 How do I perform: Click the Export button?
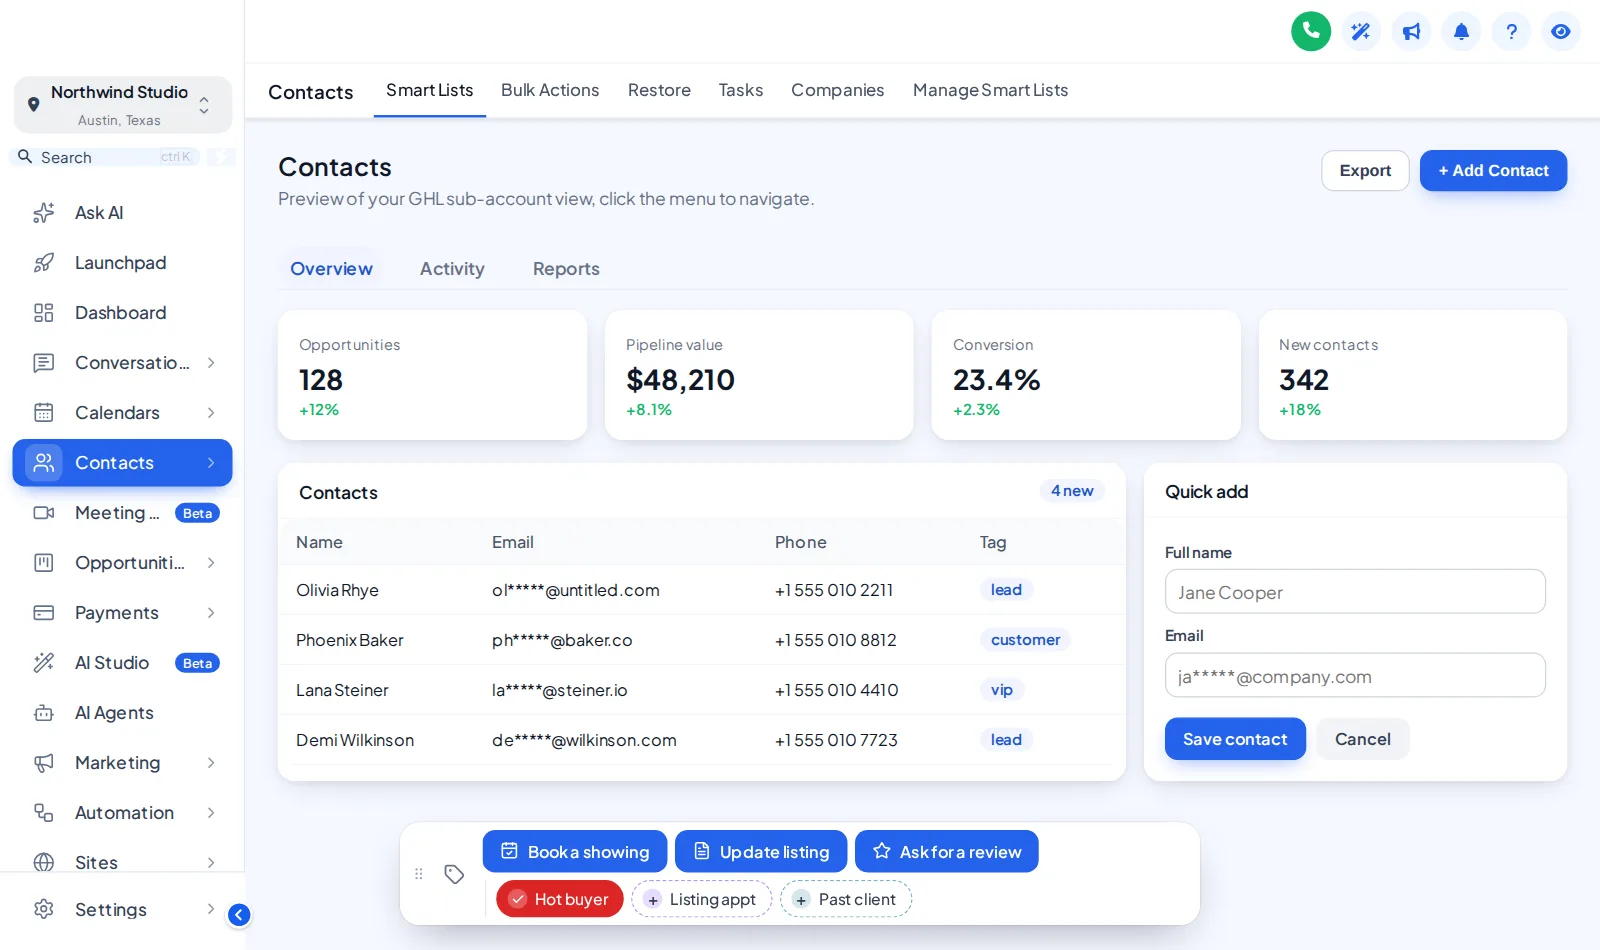1365,171
